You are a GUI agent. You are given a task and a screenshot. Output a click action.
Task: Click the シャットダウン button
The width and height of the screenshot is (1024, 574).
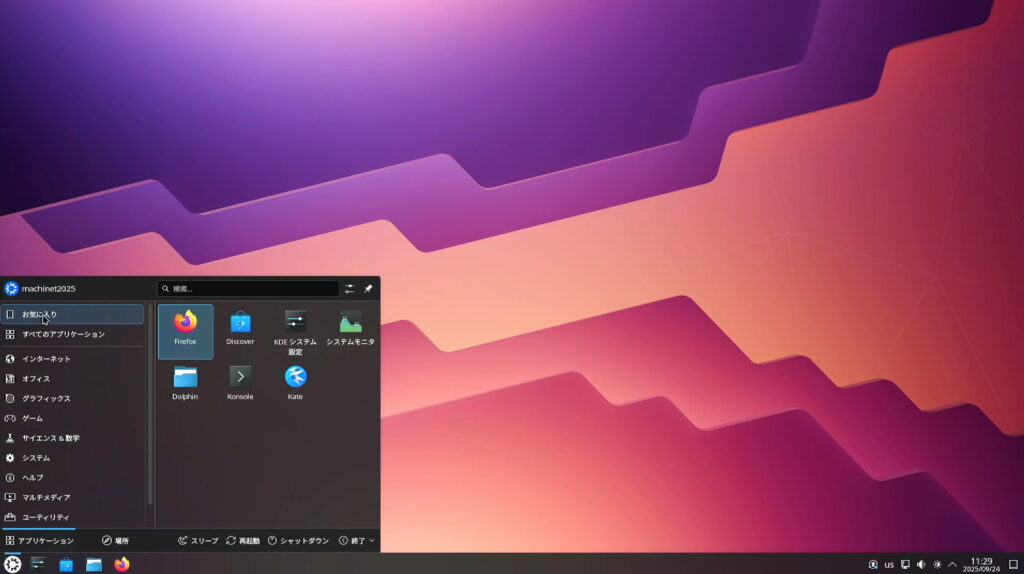click(298, 541)
